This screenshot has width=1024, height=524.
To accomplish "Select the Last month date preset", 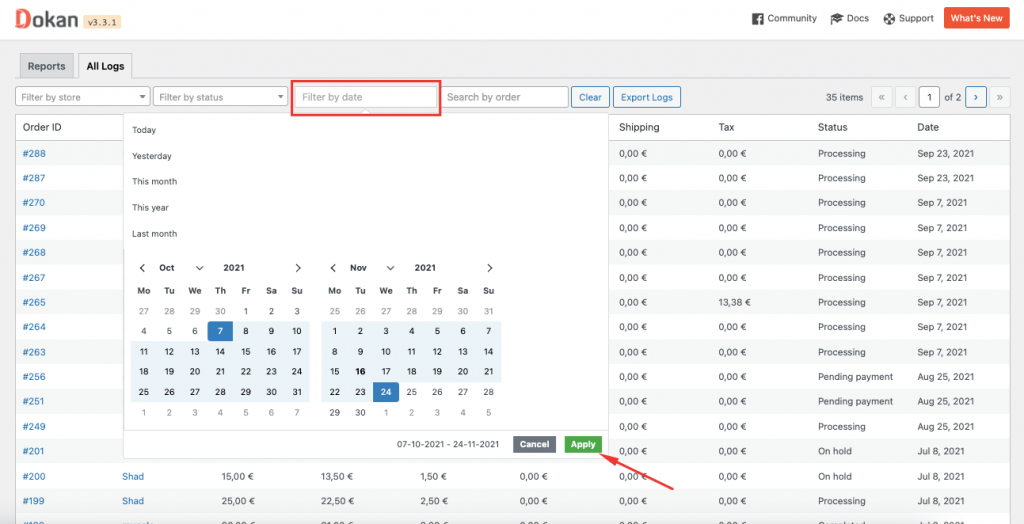I will [x=154, y=234].
